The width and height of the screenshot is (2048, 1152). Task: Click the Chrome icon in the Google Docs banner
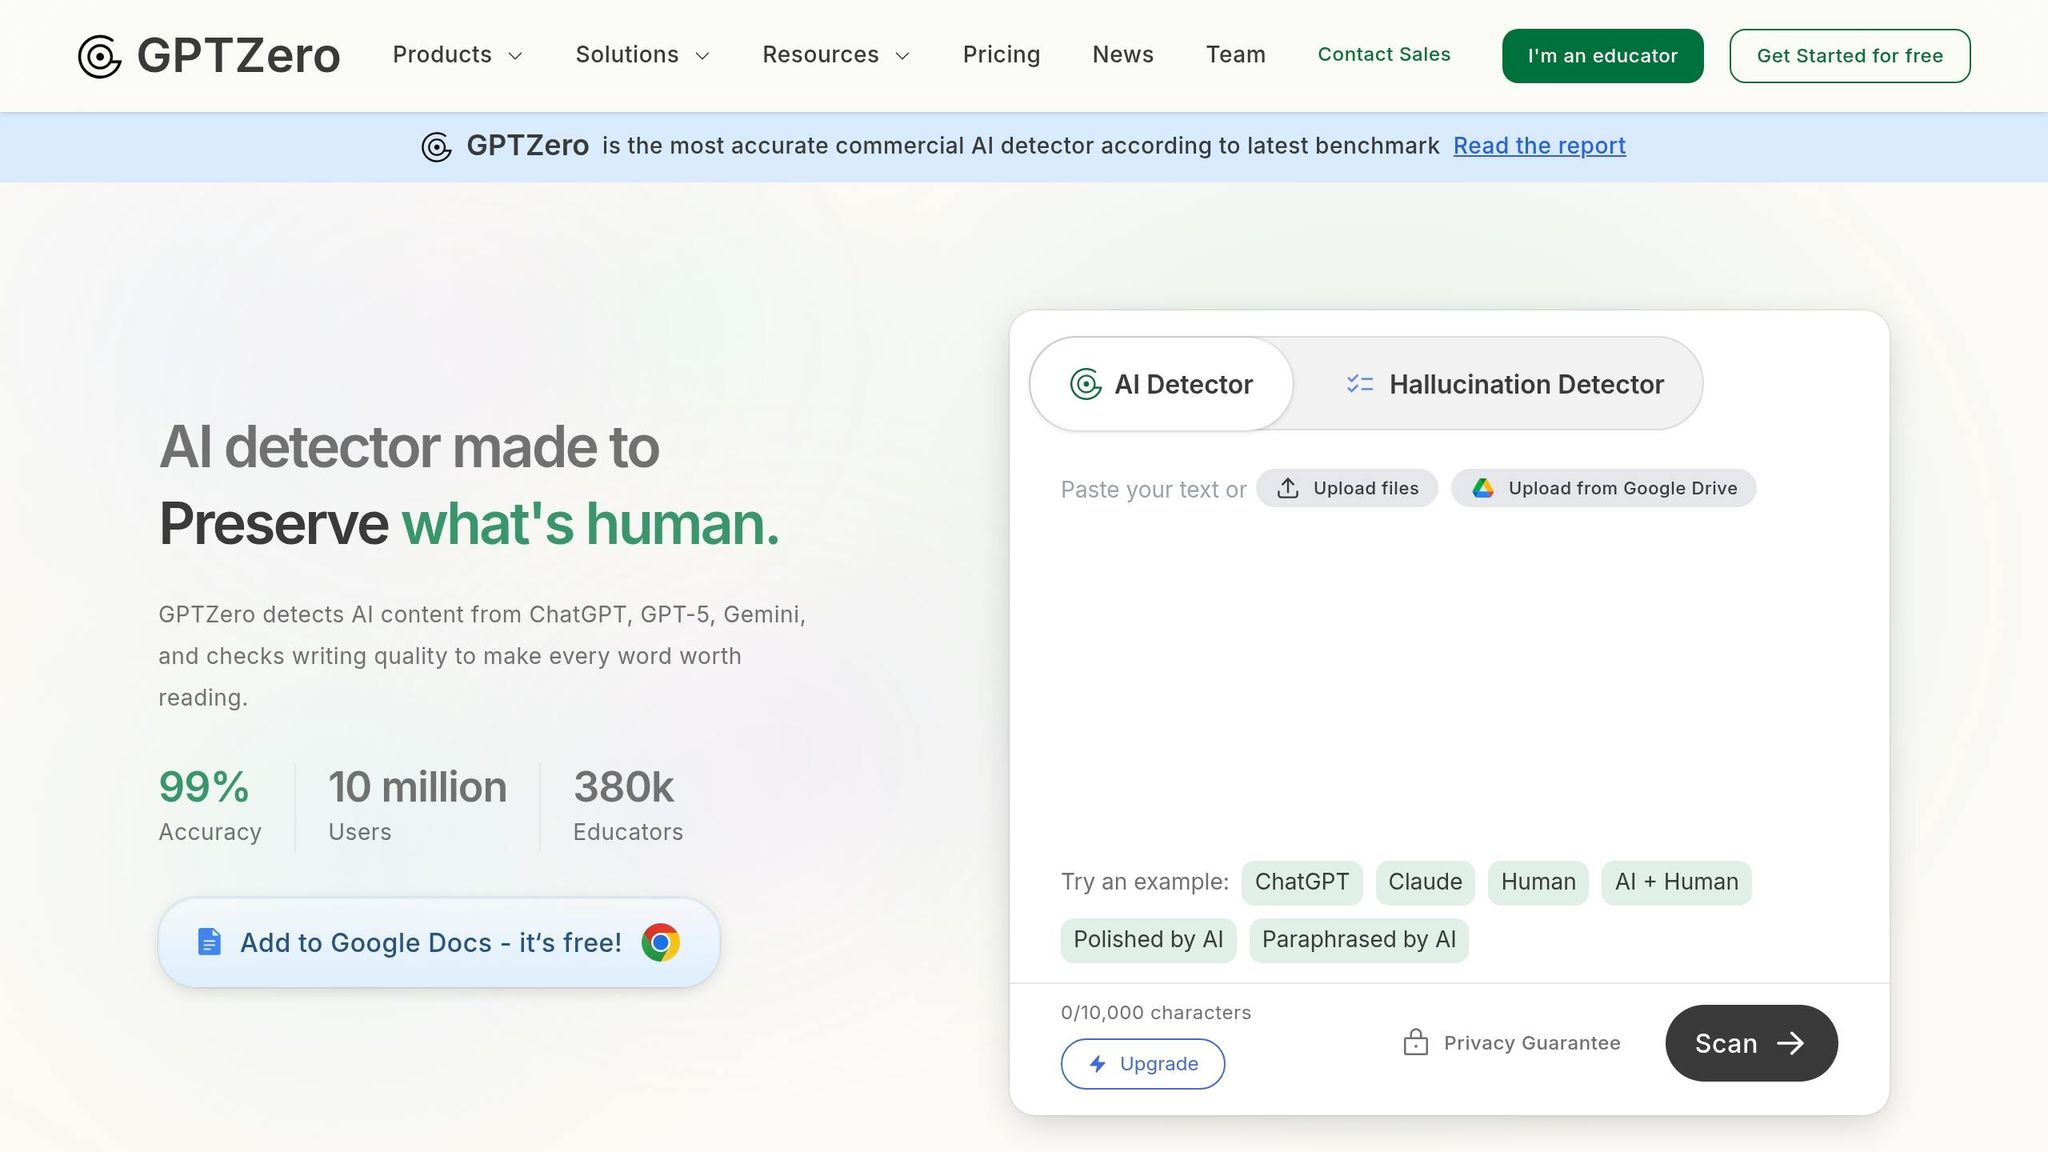pos(662,942)
